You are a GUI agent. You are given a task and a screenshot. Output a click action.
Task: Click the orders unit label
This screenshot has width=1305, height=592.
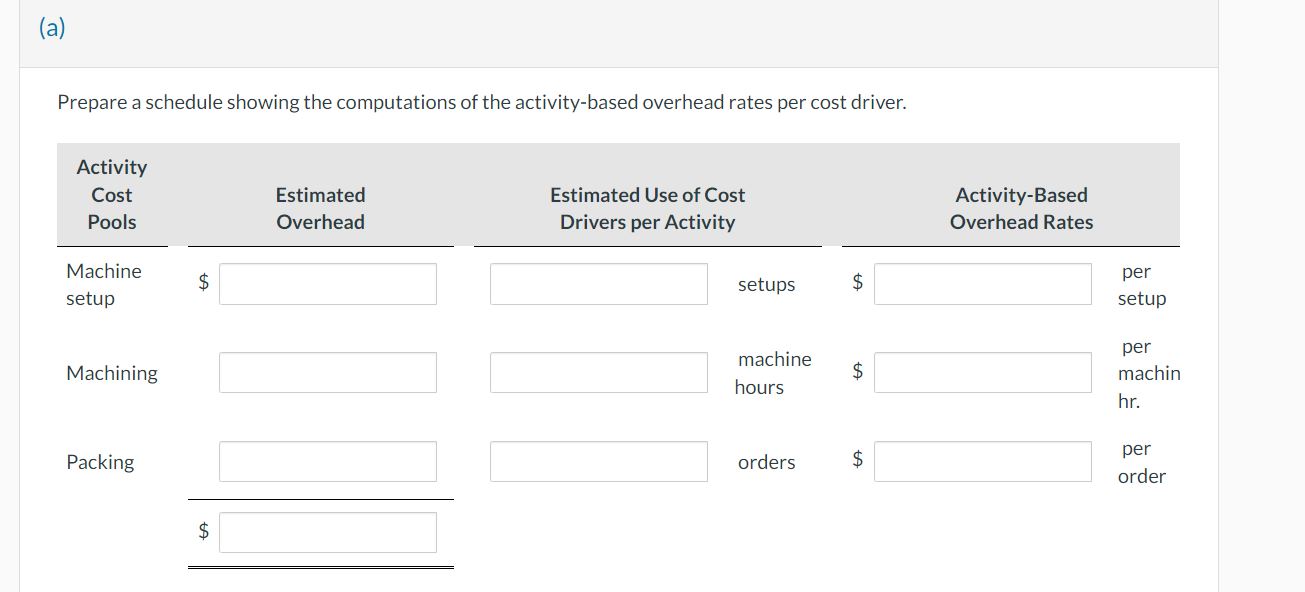point(766,462)
